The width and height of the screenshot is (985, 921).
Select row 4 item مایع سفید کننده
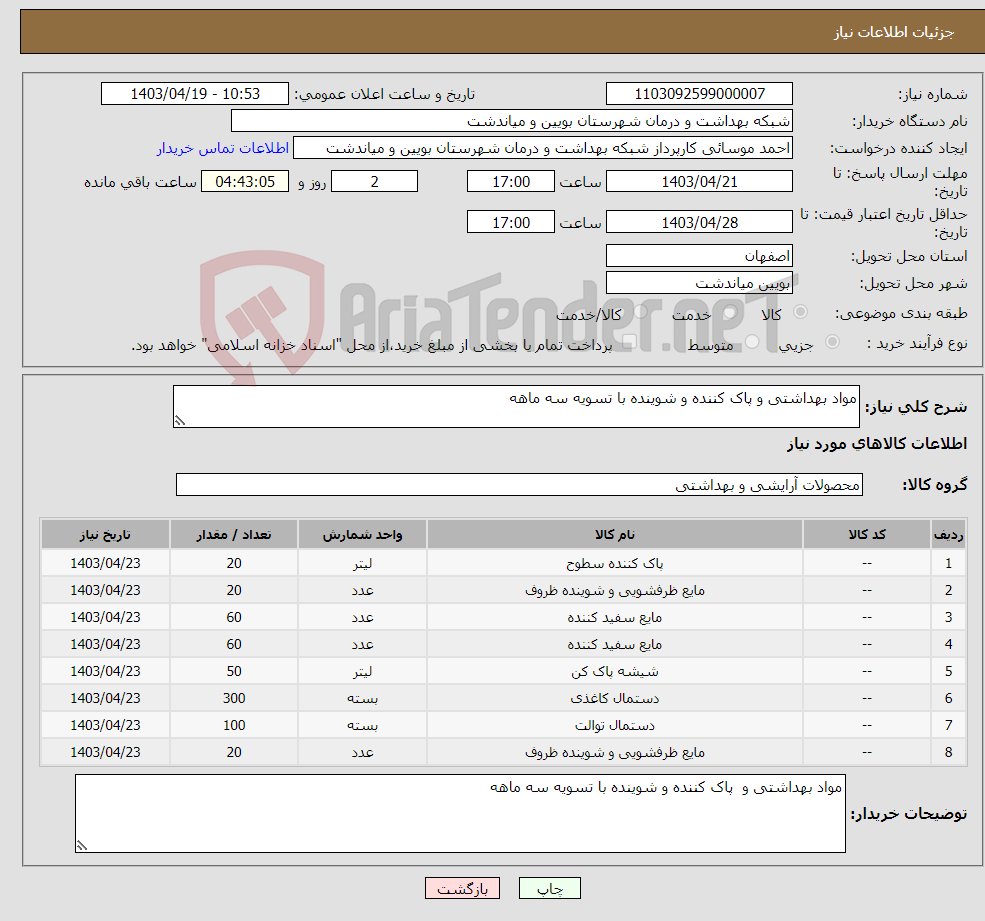pyautogui.click(x=615, y=645)
